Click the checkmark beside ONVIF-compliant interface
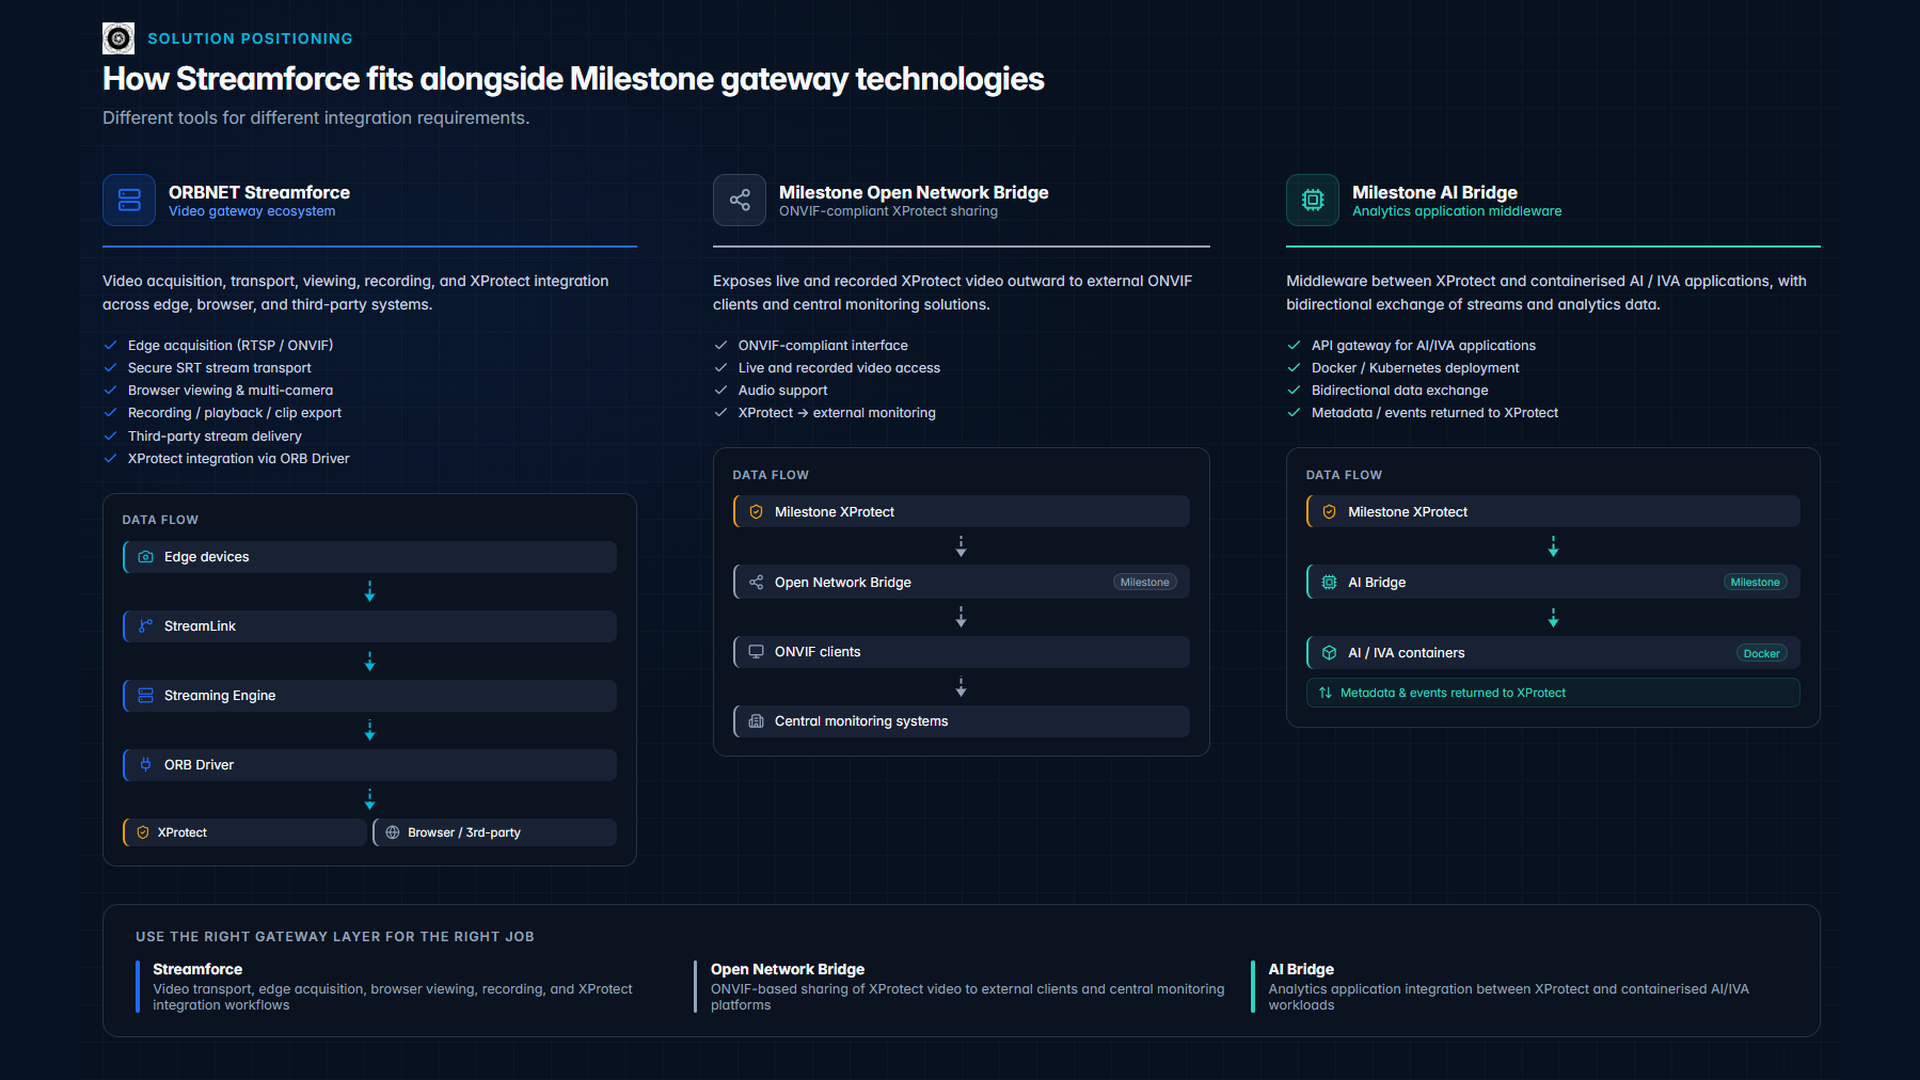 tap(720, 345)
